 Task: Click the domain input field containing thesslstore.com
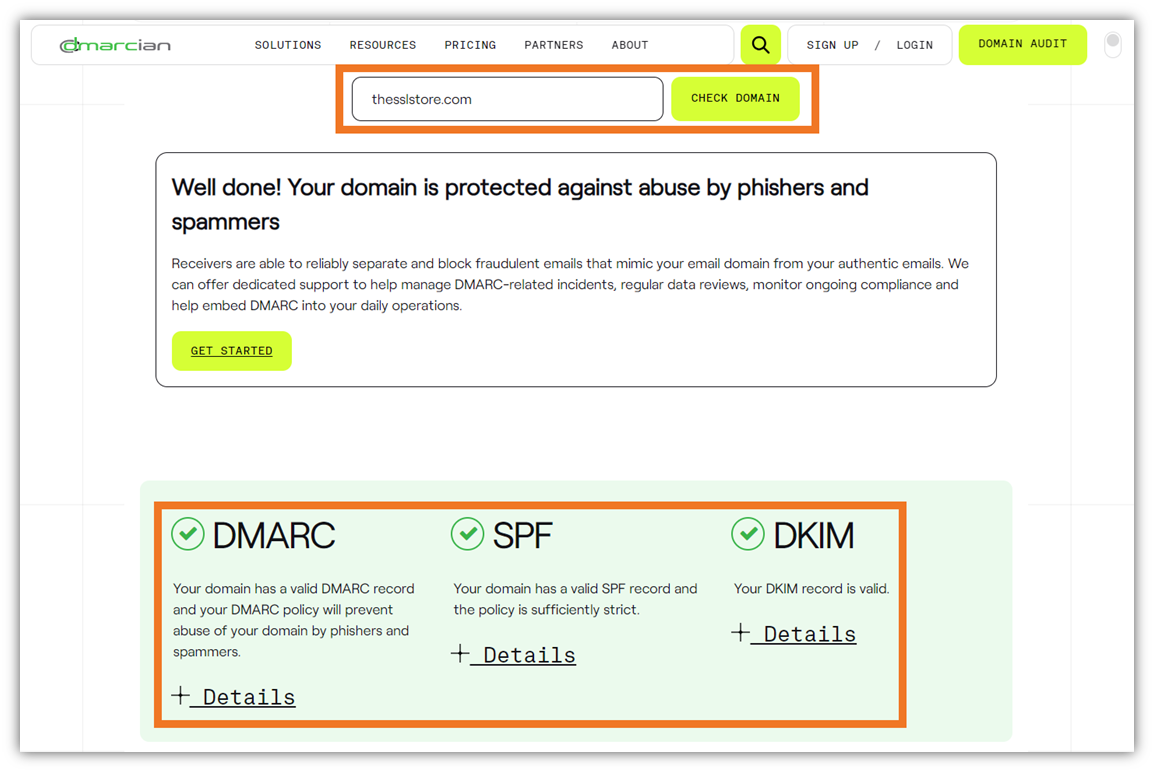click(x=507, y=98)
